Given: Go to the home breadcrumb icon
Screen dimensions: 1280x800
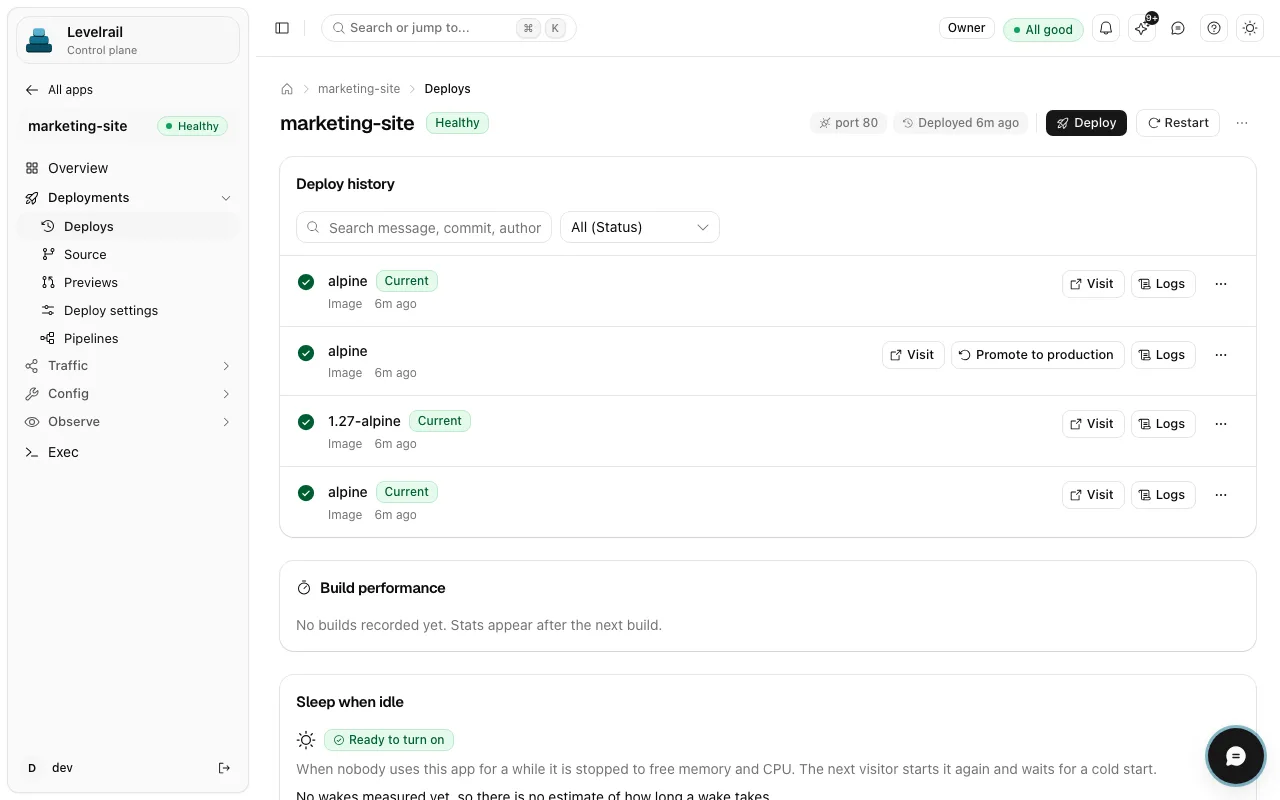Looking at the screenshot, I should pyautogui.click(x=287, y=89).
